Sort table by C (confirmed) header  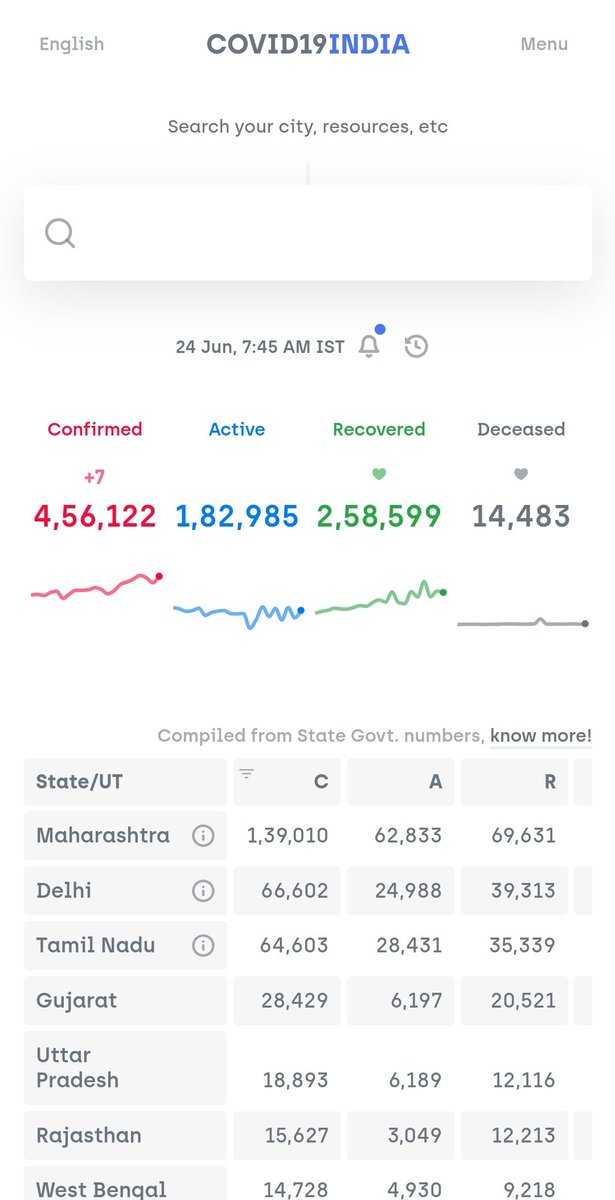[287, 782]
